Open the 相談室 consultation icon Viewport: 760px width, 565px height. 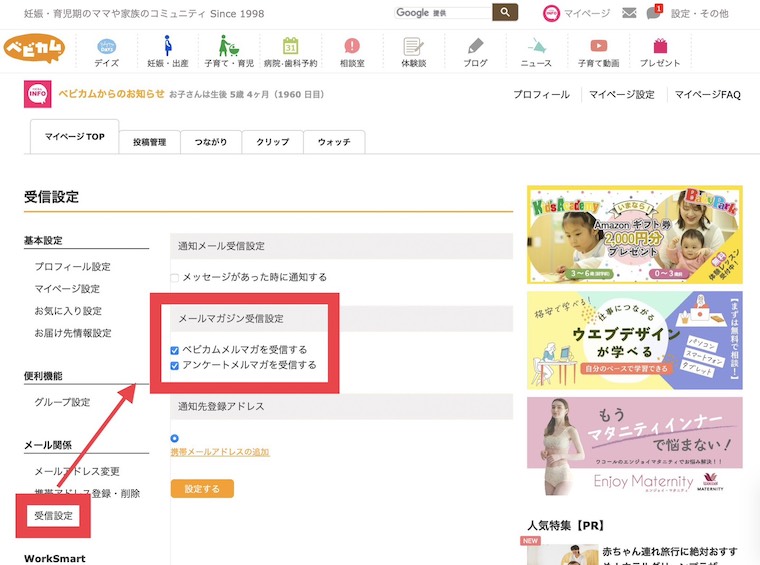[x=351, y=46]
